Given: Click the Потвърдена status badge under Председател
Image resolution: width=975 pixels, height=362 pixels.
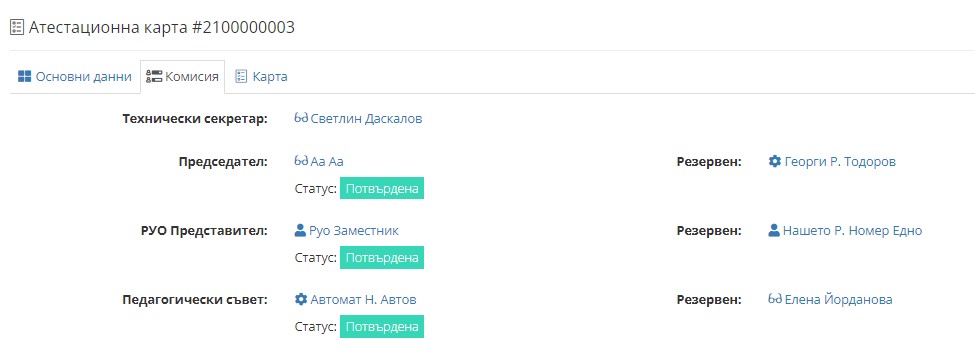Looking at the screenshot, I should pyautogui.click(x=382, y=188).
